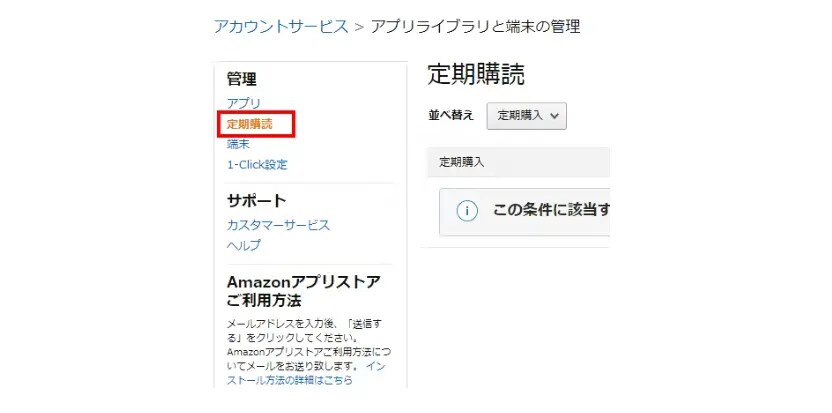The height and width of the screenshot is (413, 832).
Task: Click the 並べ替え label
Action: click(450, 115)
